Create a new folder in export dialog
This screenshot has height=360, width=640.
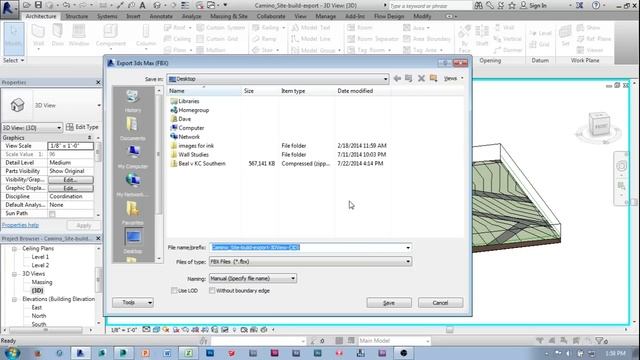433,78
